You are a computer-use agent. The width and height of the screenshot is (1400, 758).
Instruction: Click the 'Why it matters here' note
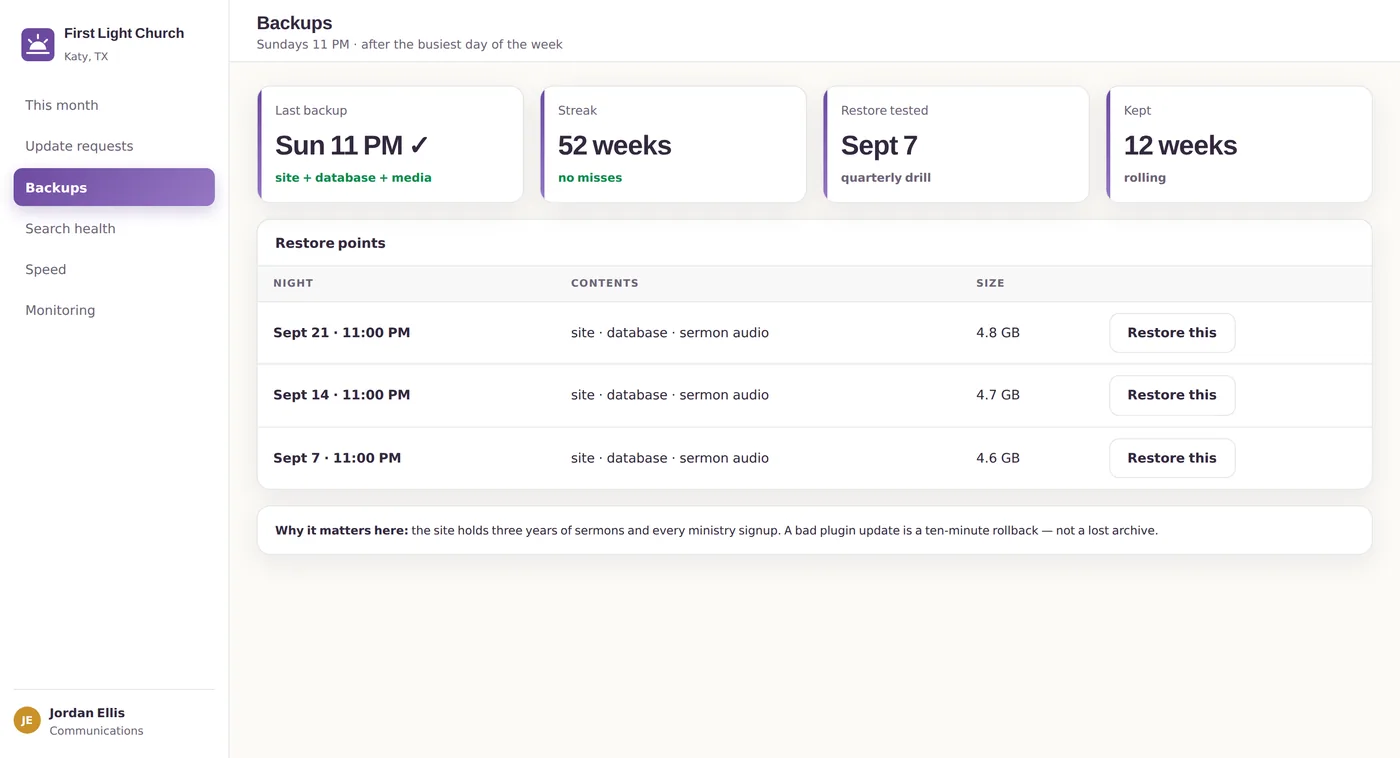[x=815, y=530]
